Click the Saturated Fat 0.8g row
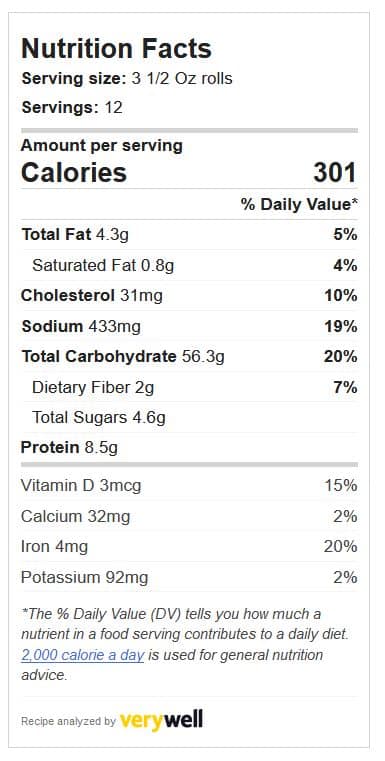The height and width of the screenshot is (761, 385). pyautogui.click(x=189, y=265)
